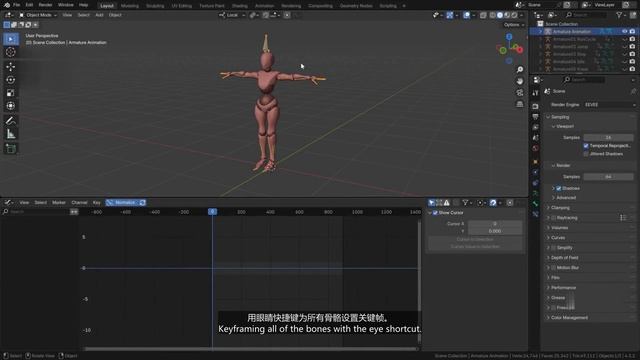
Task: Open the Render properties tab
Action: 536,106
